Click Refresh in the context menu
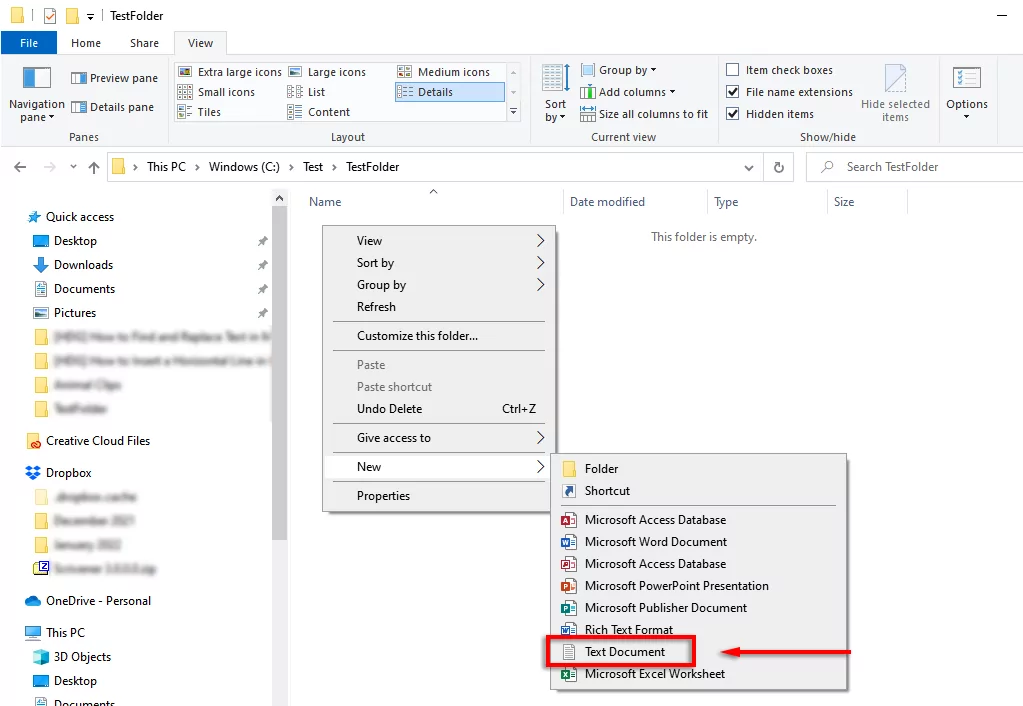The width and height of the screenshot is (1023, 706). (x=438, y=307)
